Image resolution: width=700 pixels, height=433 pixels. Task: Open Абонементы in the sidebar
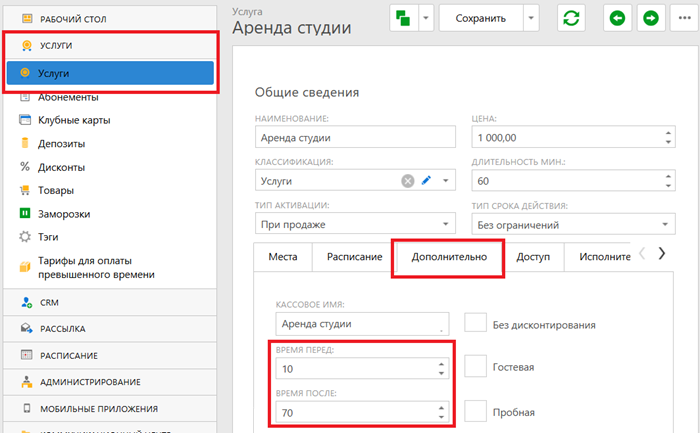tap(68, 97)
